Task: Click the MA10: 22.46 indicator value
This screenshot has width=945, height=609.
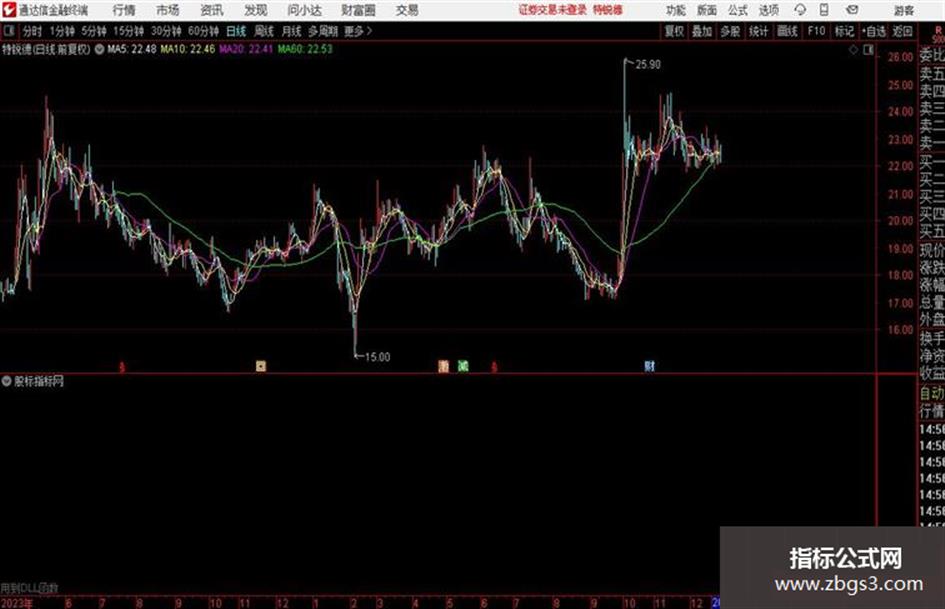Action: 187,49
